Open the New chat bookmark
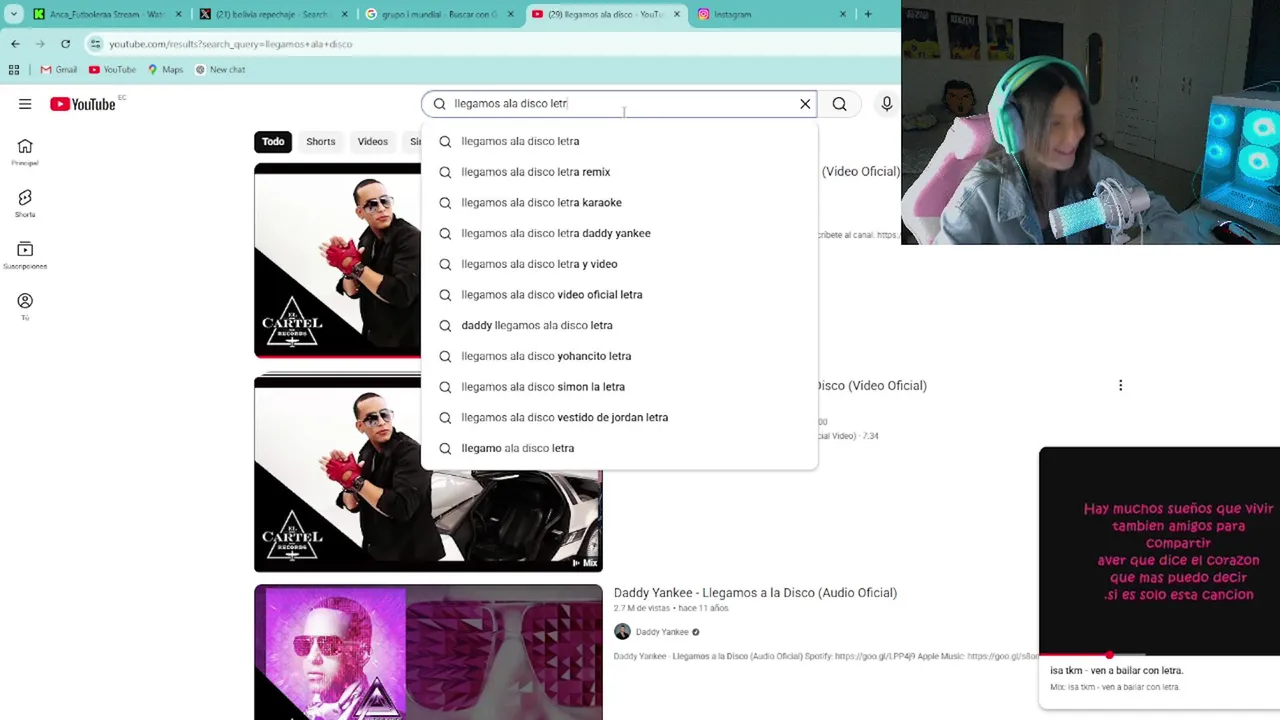The image size is (1280, 720). 220,70
